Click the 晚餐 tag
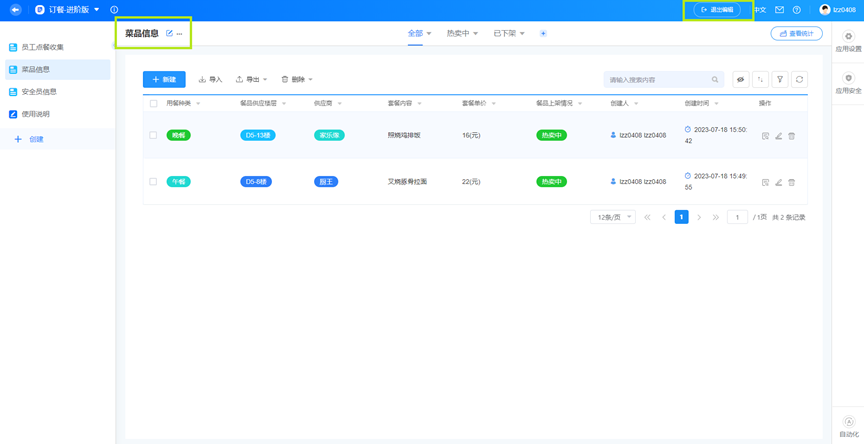Image resolution: width=864 pixels, height=444 pixels. (x=178, y=135)
